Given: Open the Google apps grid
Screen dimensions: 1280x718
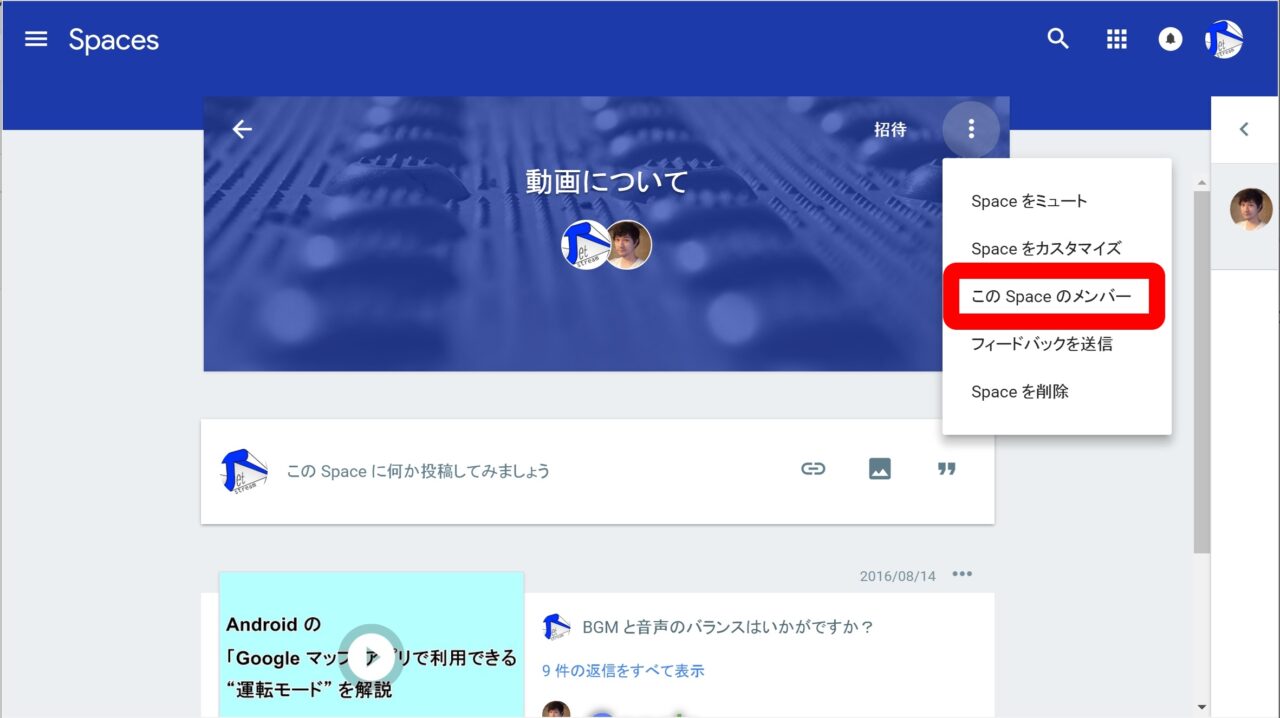Looking at the screenshot, I should pyautogui.click(x=1116, y=40).
